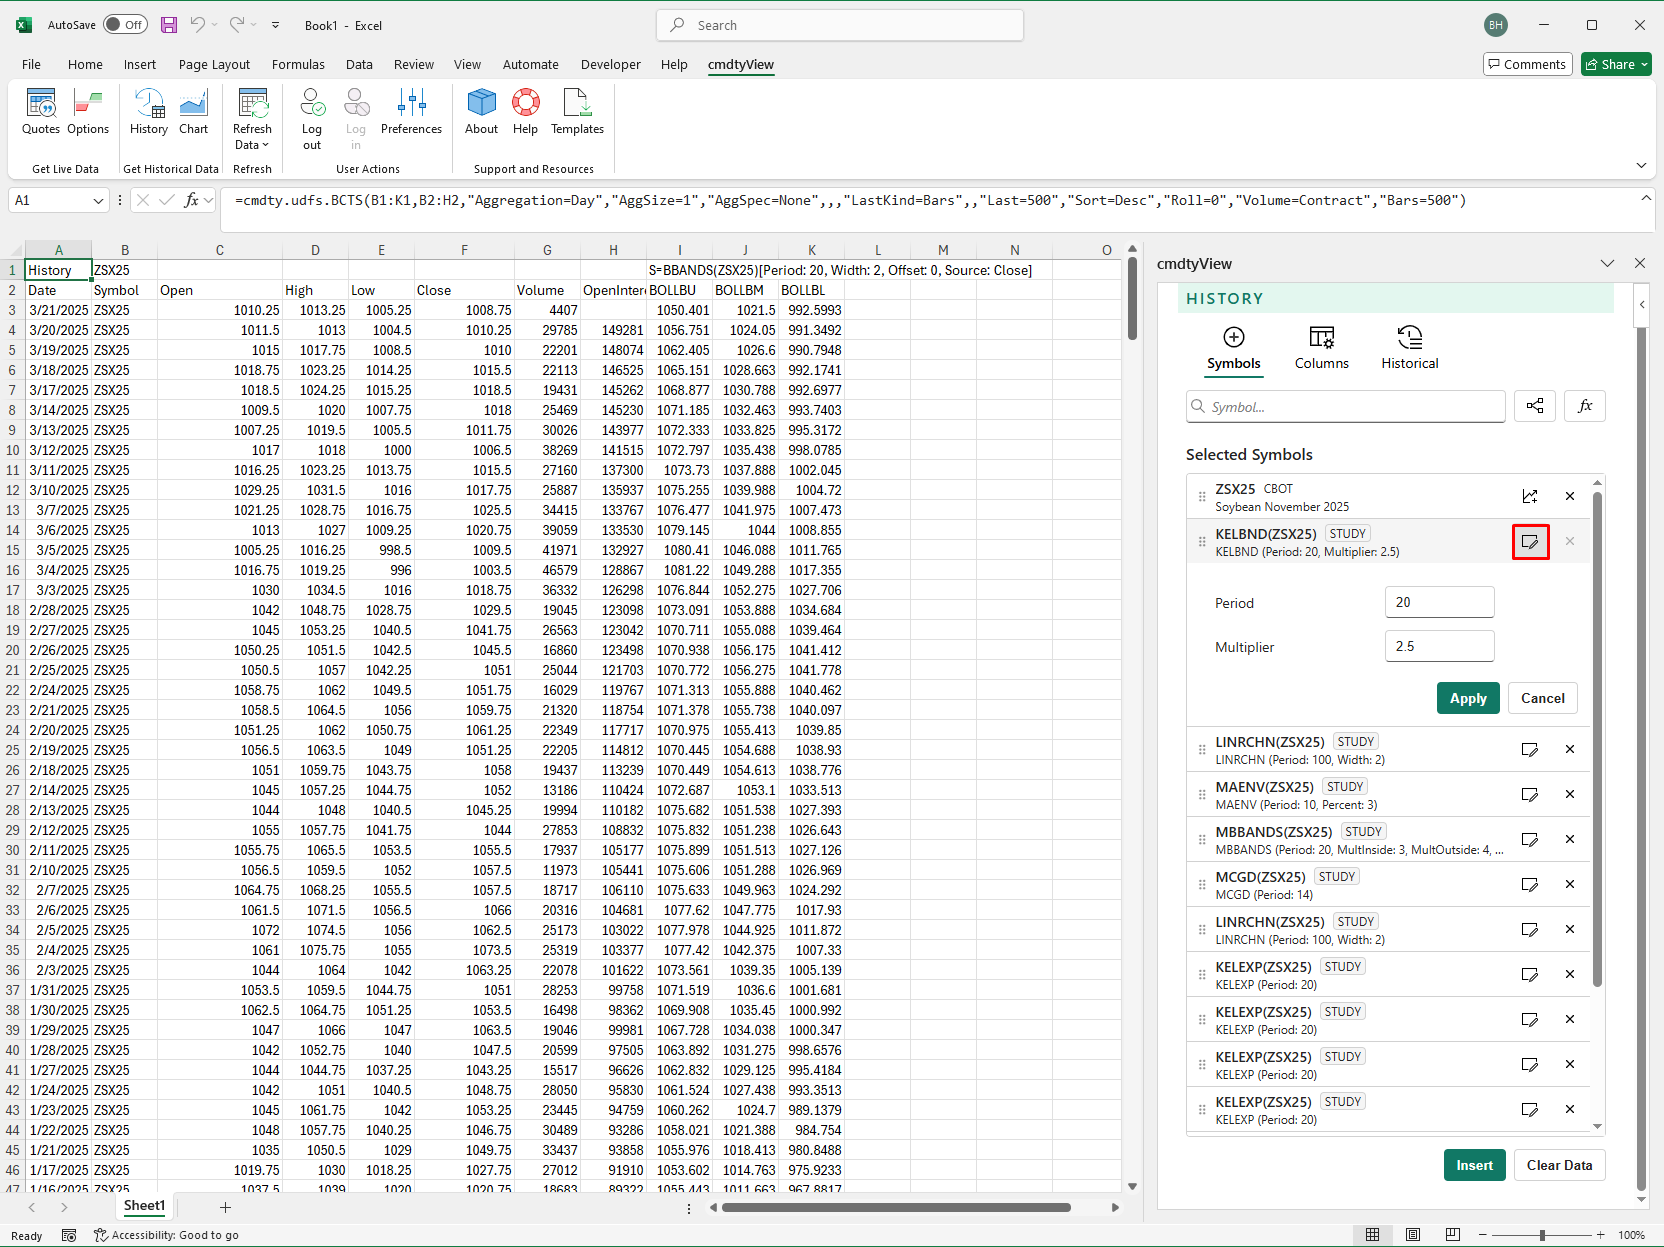Select Normal view icon in status bar

1373,1235
